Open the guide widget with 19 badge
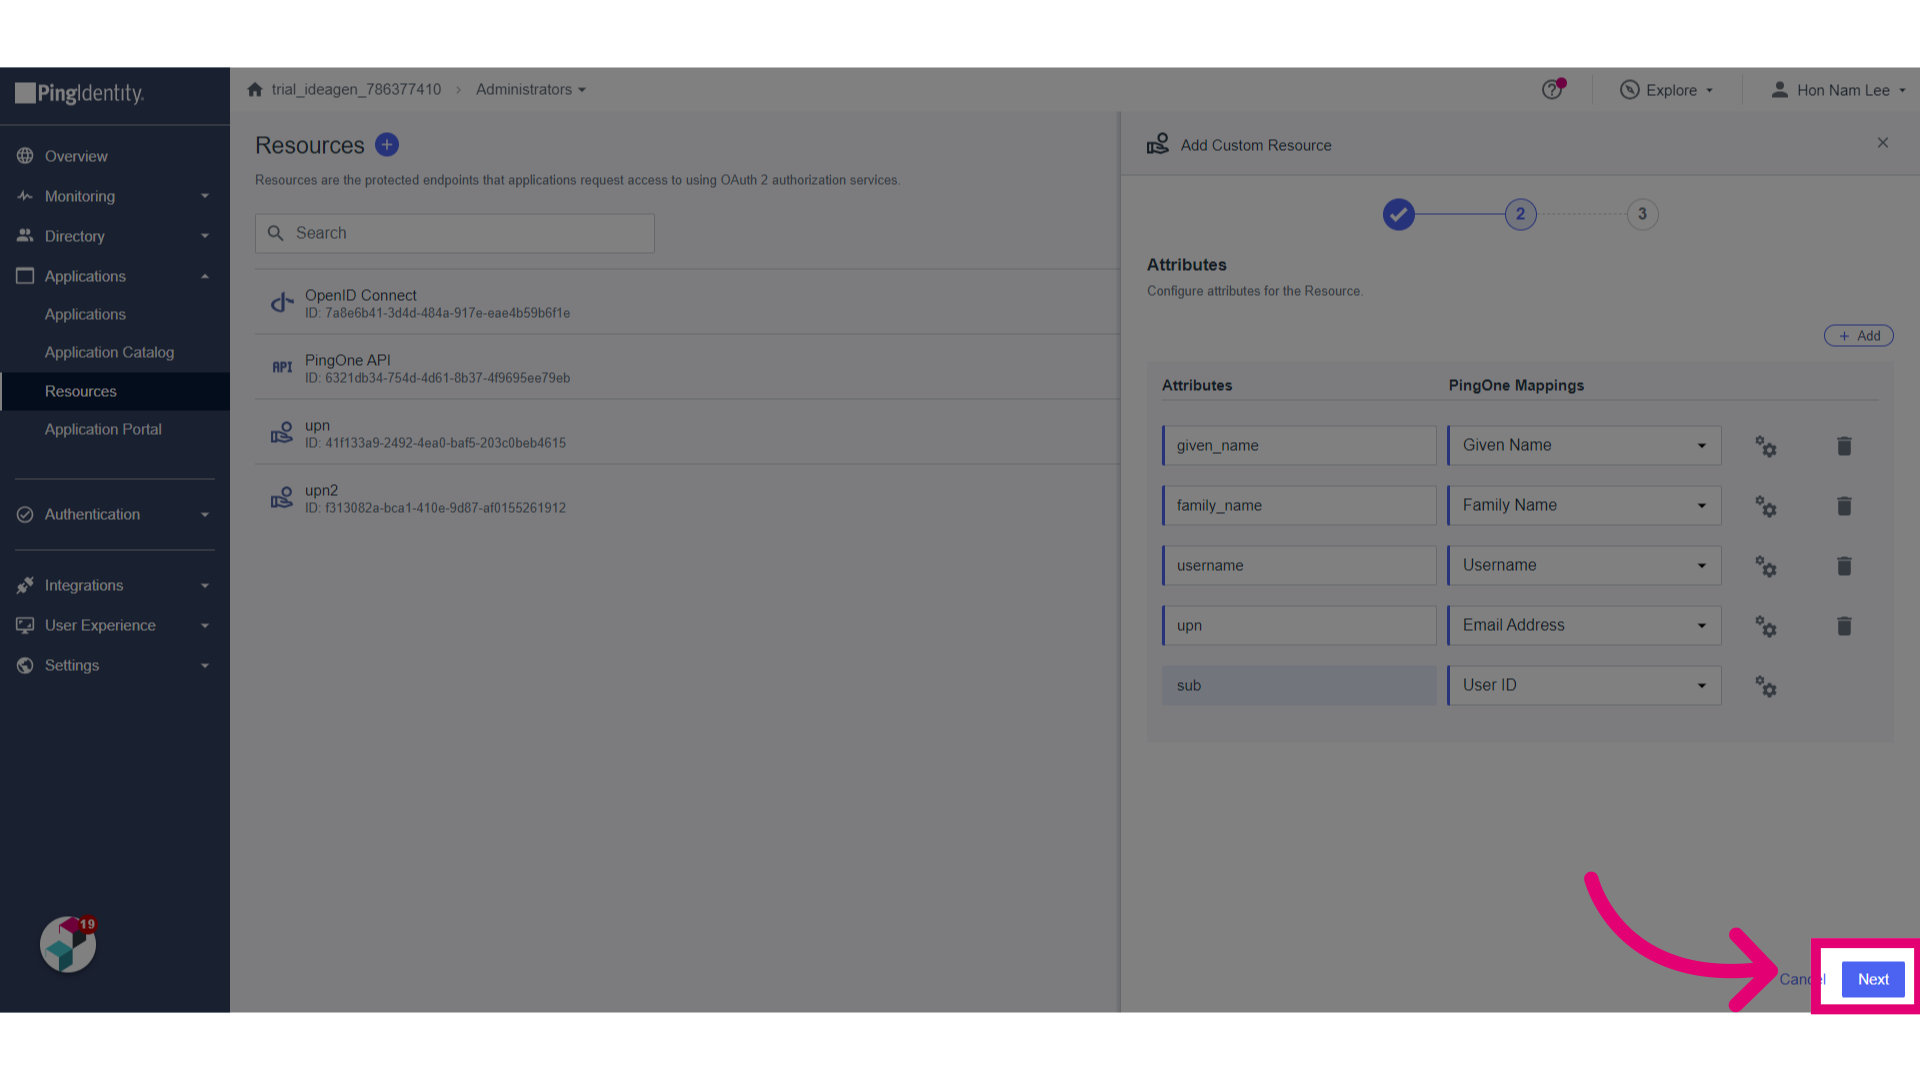Screen dimensions: 1920x1080 tap(68, 944)
